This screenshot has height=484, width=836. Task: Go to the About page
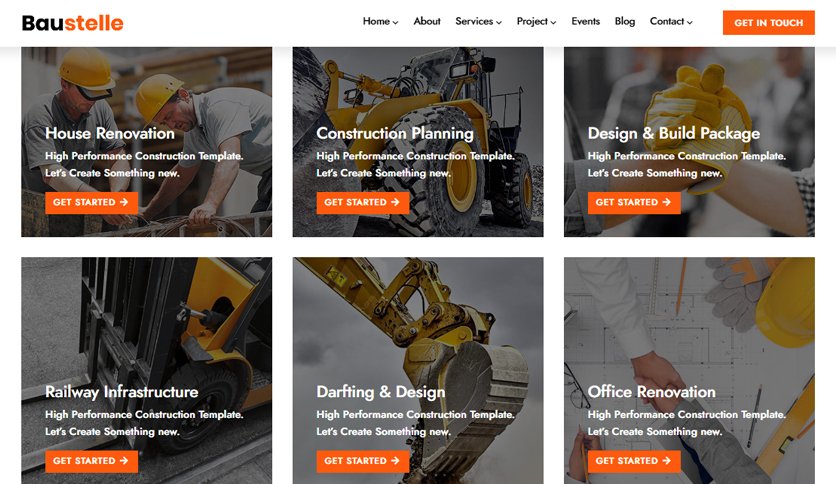[427, 21]
